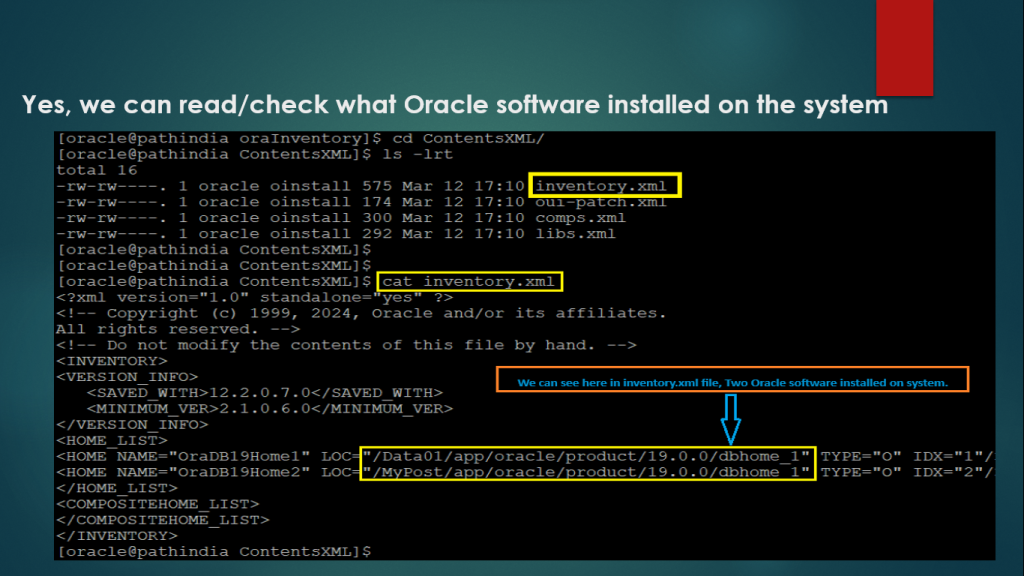This screenshot has height=576, width=1024.
Task: Click the yellow-highlighted inventory.xml filename
Action: pos(606,185)
